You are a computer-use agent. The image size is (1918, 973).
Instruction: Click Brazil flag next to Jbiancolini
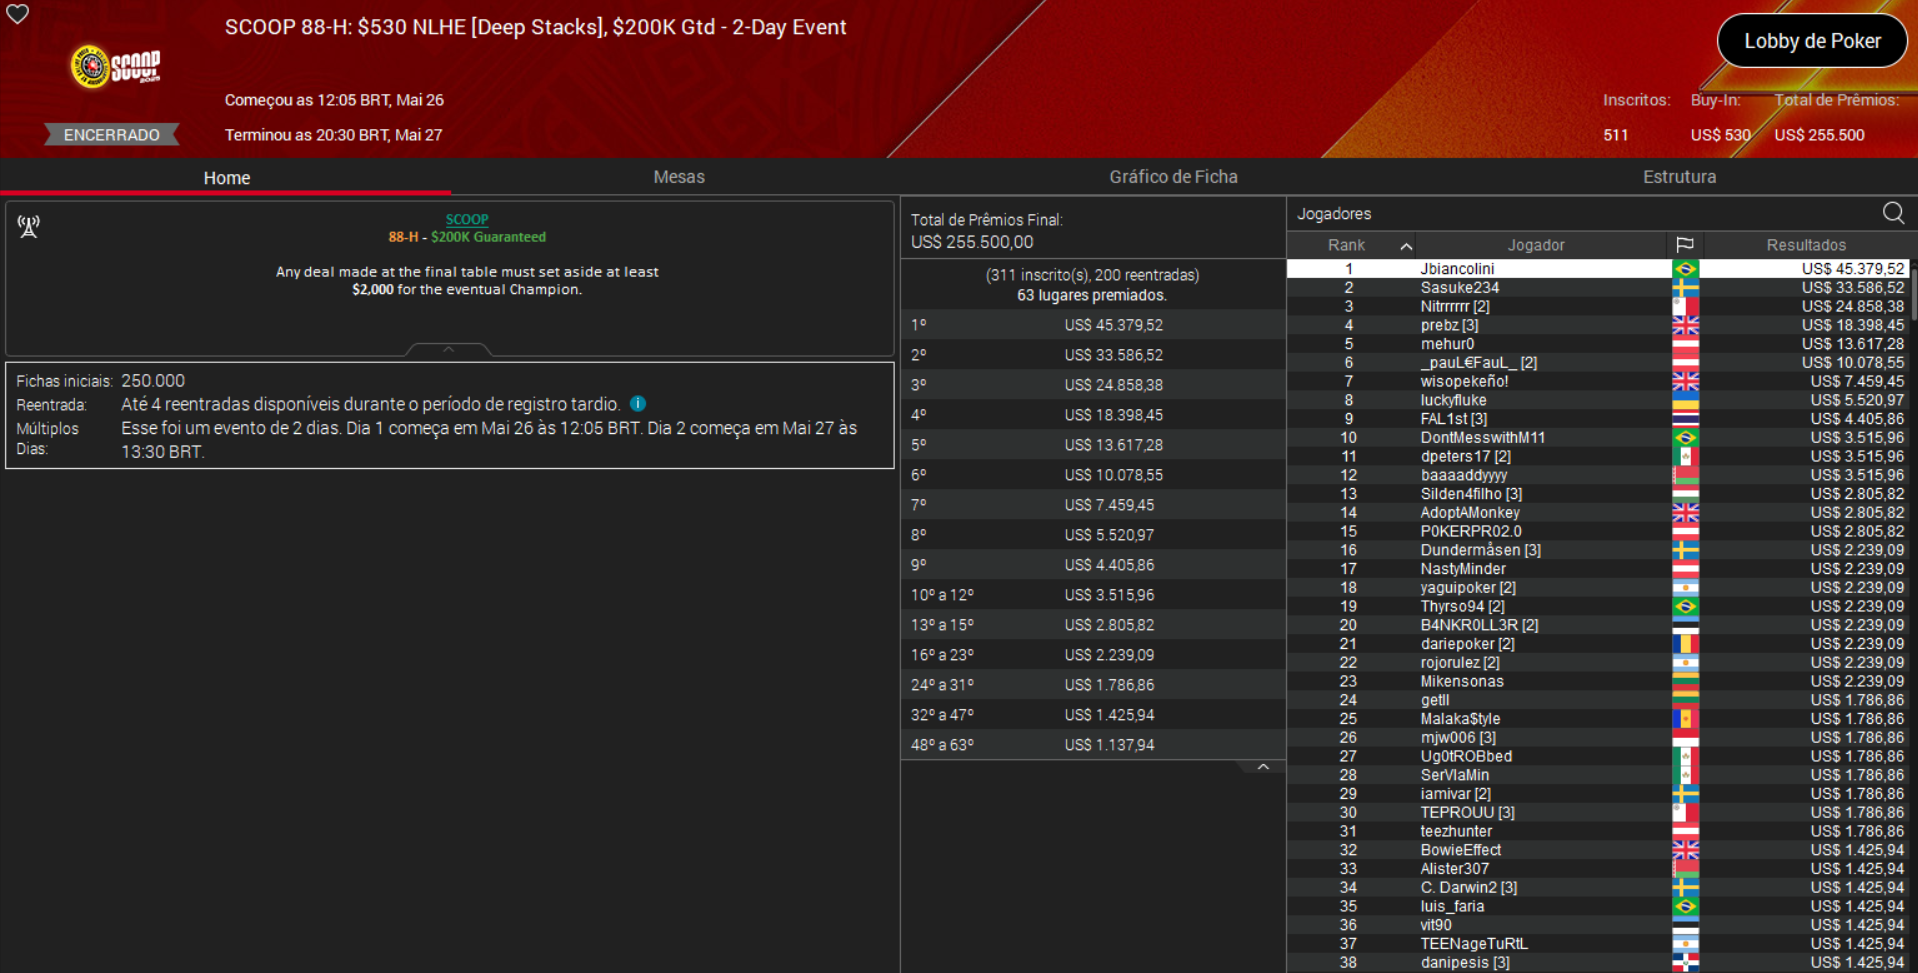(x=1685, y=269)
